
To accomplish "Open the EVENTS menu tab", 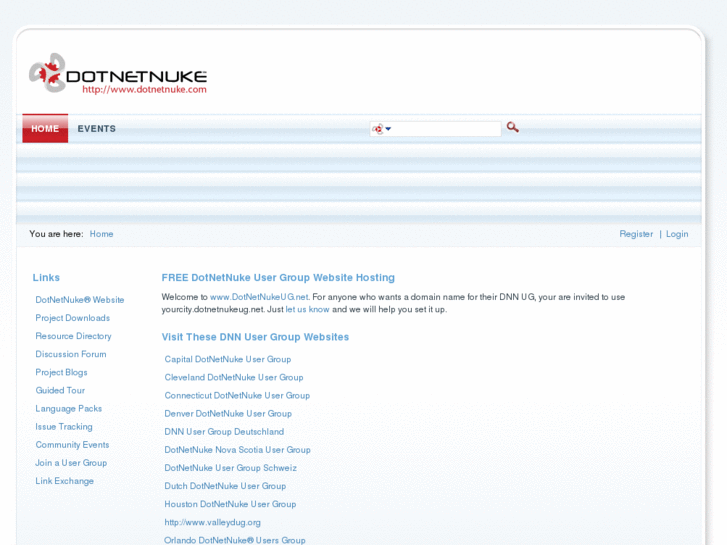I will tap(96, 128).
